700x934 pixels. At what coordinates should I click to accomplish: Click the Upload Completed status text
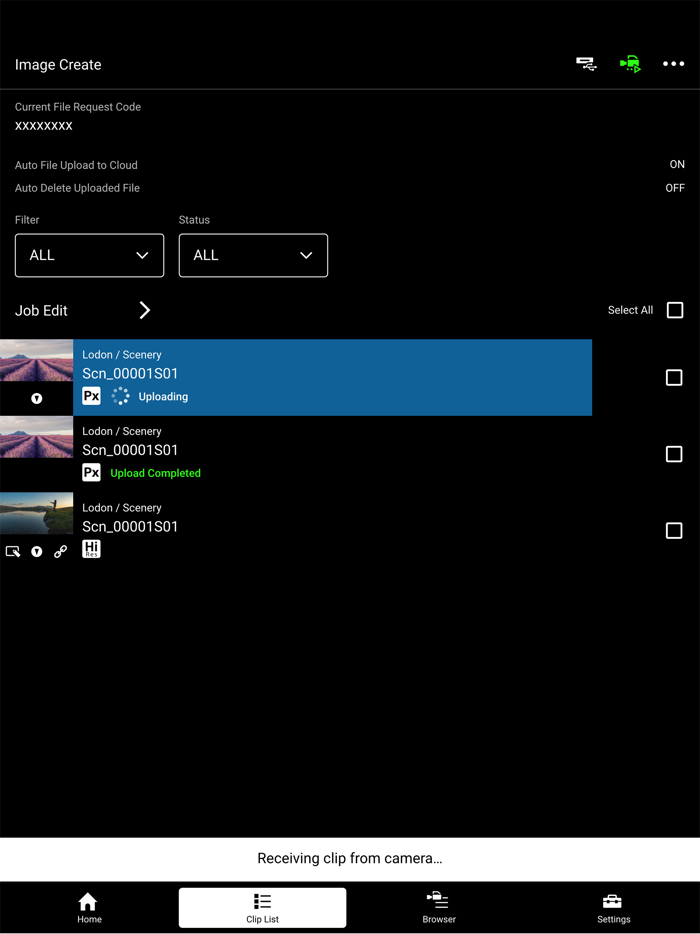(155, 473)
